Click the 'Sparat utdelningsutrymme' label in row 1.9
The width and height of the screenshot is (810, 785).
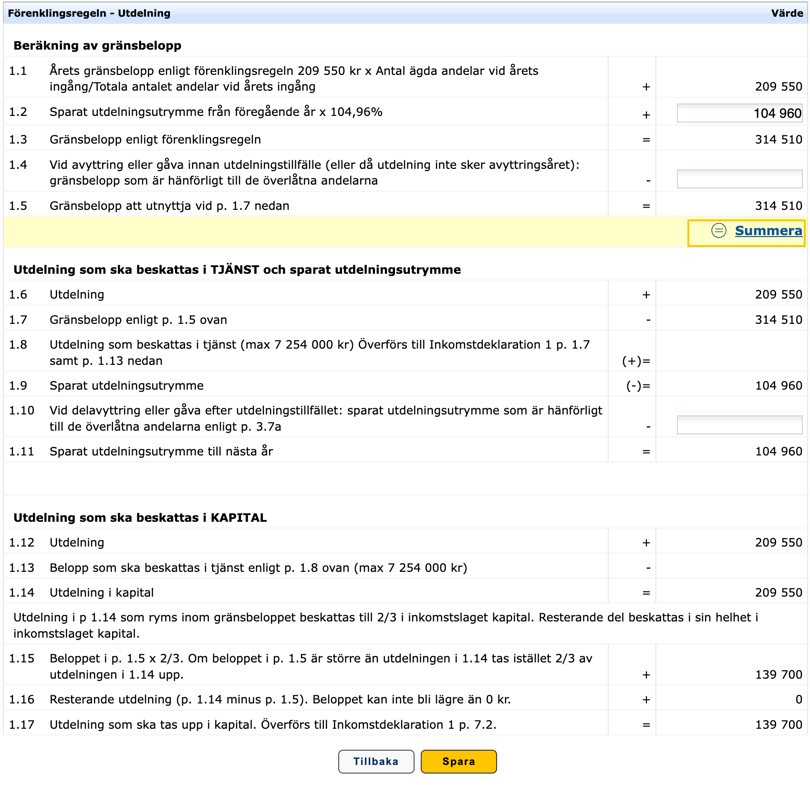pyautogui.click(x=127, y=385)
